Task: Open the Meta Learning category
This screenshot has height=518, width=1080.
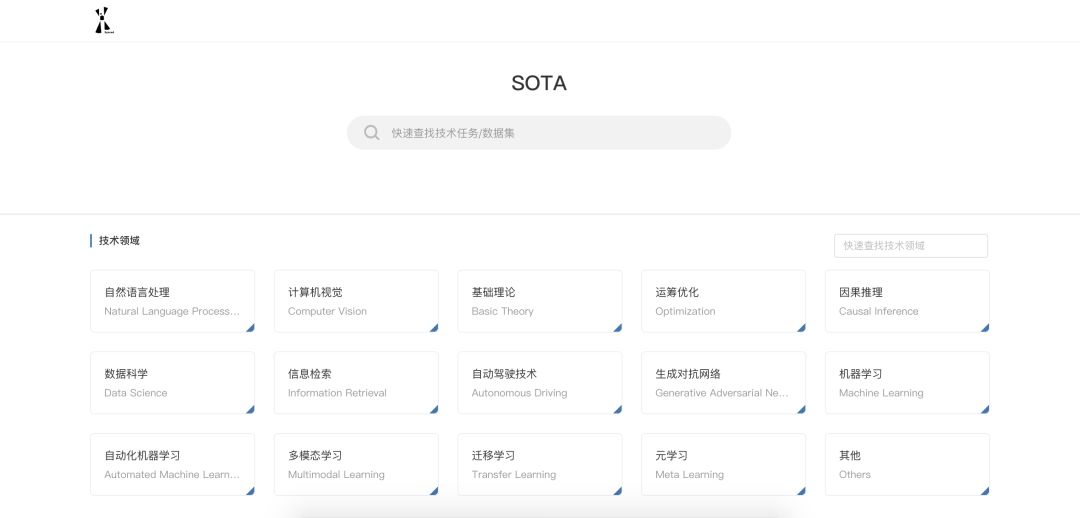Action: point(723,464)
